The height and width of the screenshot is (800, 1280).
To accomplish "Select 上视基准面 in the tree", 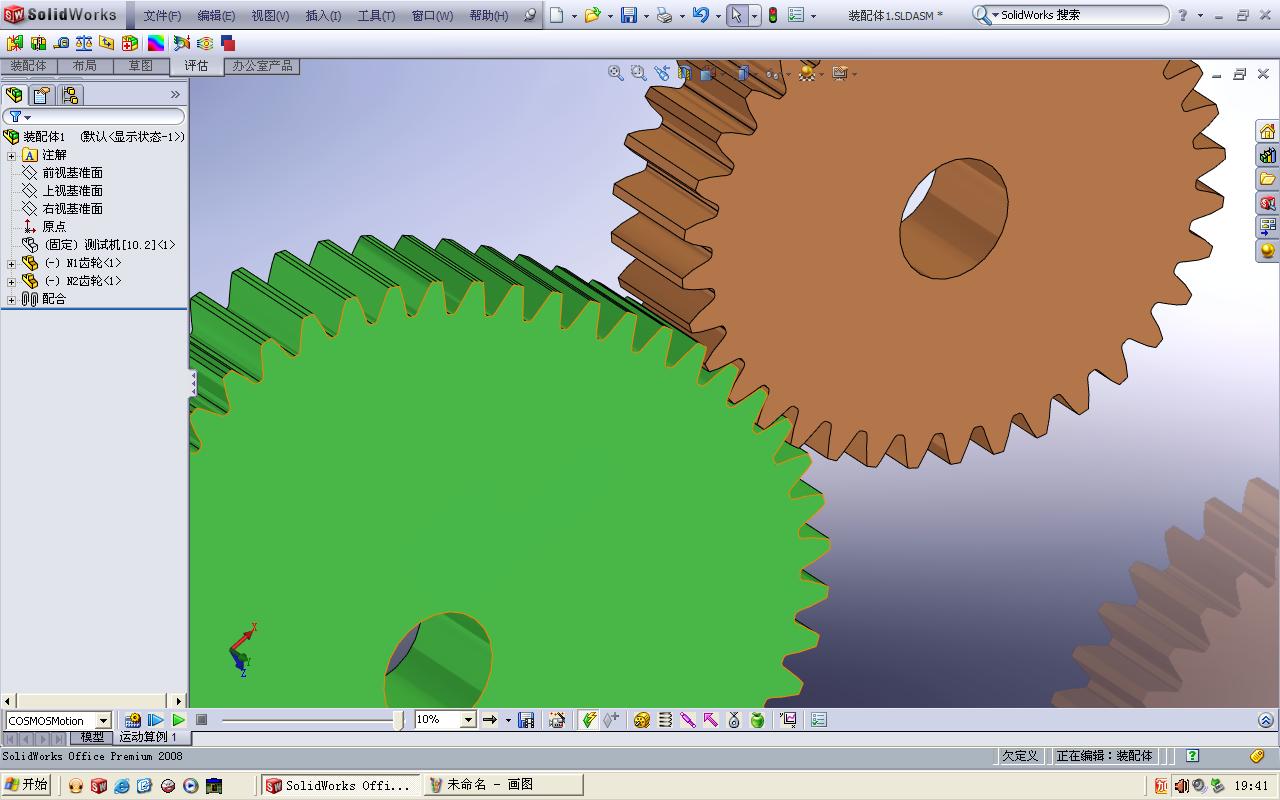I will pyautogui.click(x=72, y=191).
